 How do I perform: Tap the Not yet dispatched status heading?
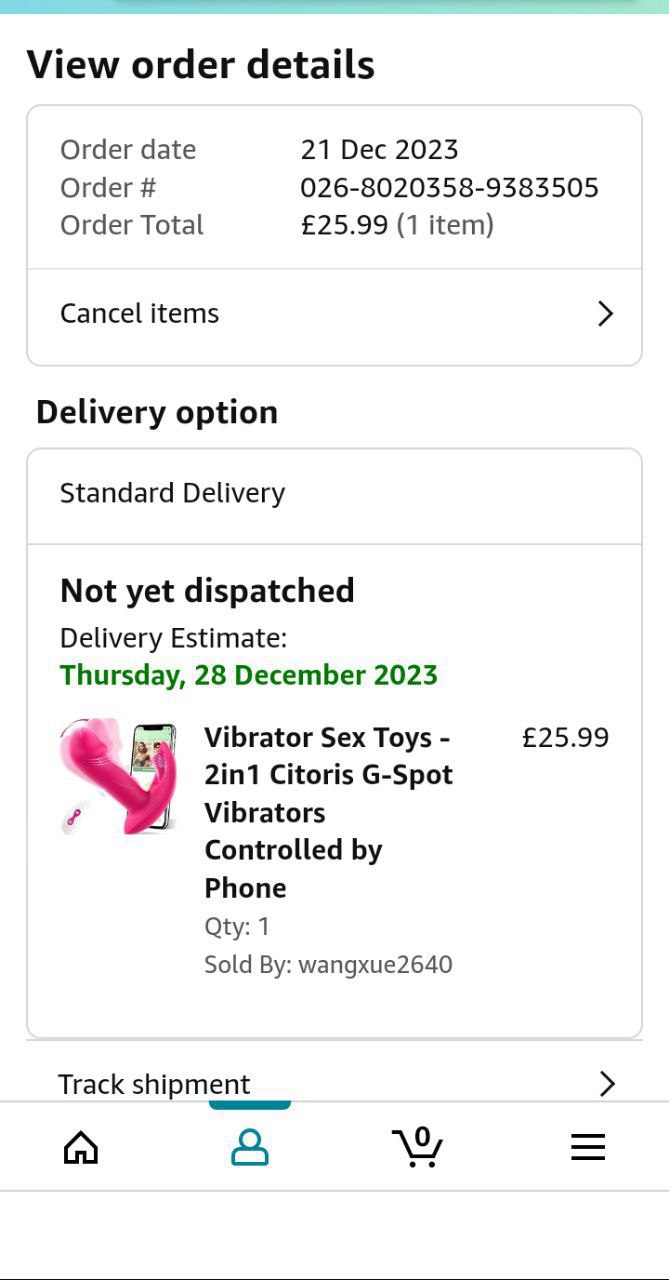[x=207, y=591]
